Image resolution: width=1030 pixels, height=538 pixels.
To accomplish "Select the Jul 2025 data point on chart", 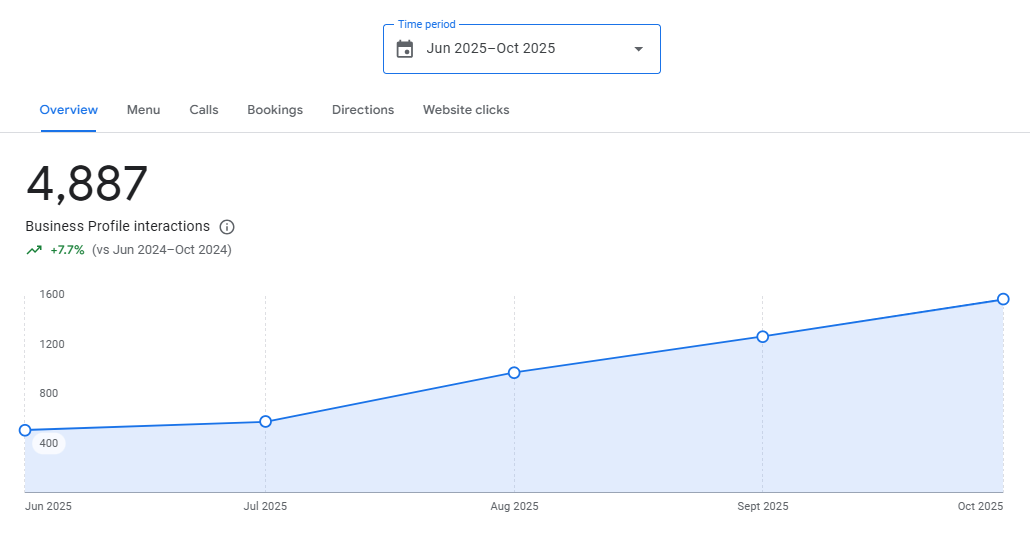I will (x=265, y=422).
